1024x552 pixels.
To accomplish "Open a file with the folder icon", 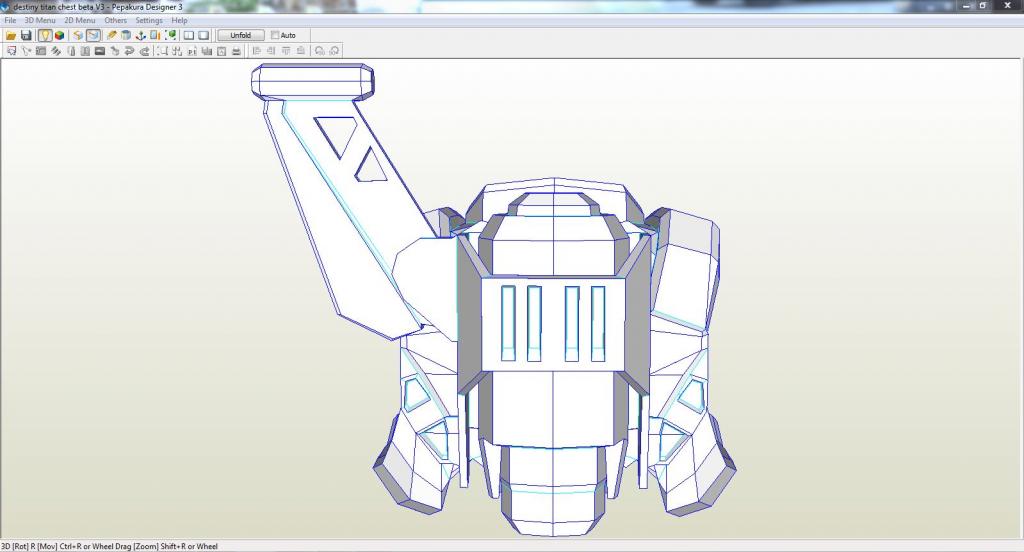I will [11, 35].
